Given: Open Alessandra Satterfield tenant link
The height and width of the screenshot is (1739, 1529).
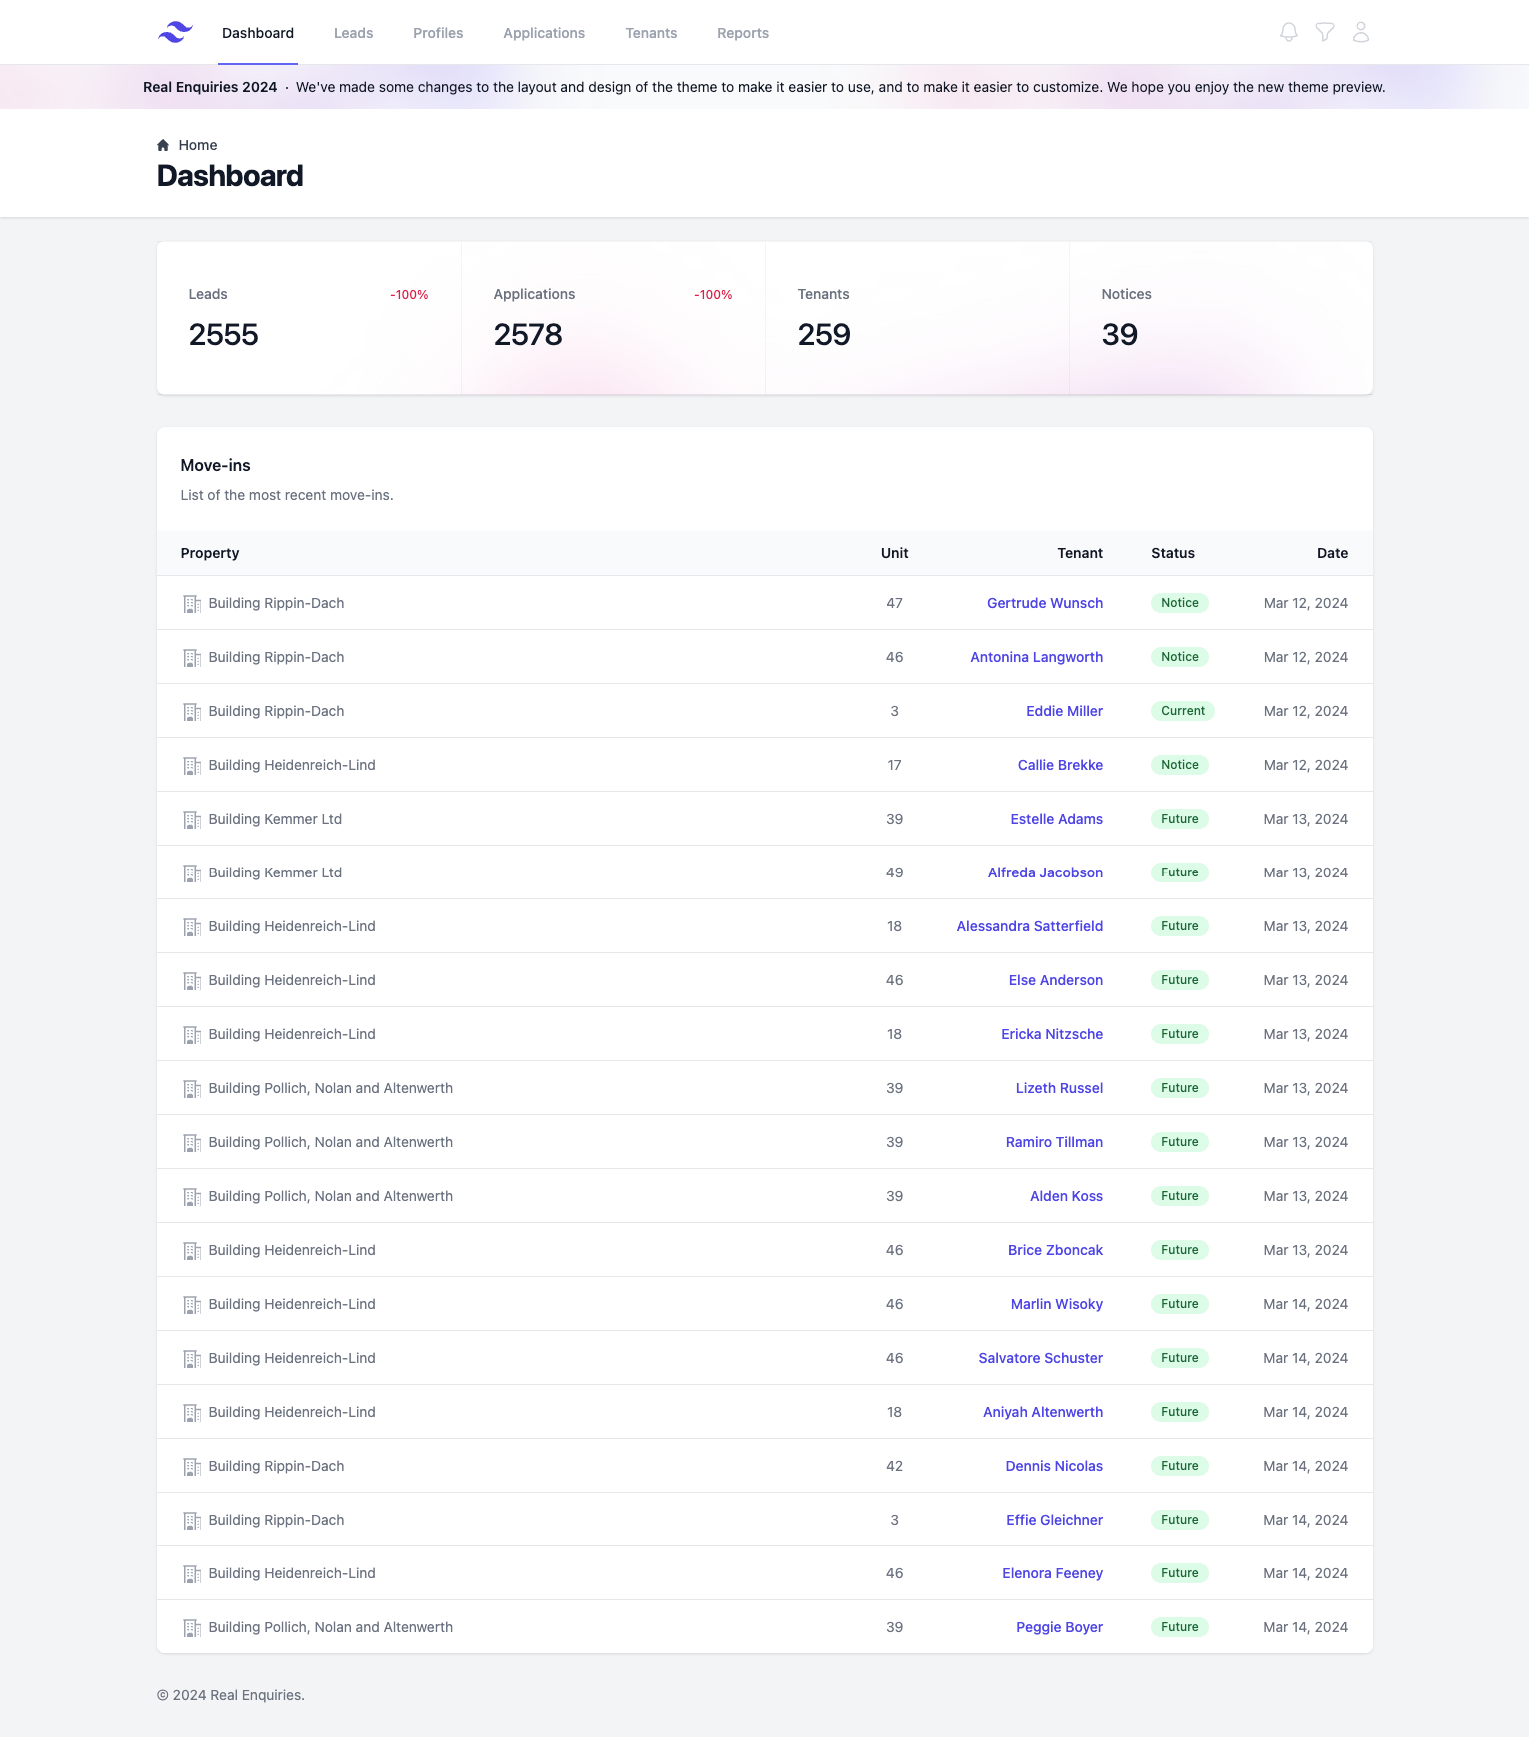Looking at the screenshot, I should tap(1029, 926).
